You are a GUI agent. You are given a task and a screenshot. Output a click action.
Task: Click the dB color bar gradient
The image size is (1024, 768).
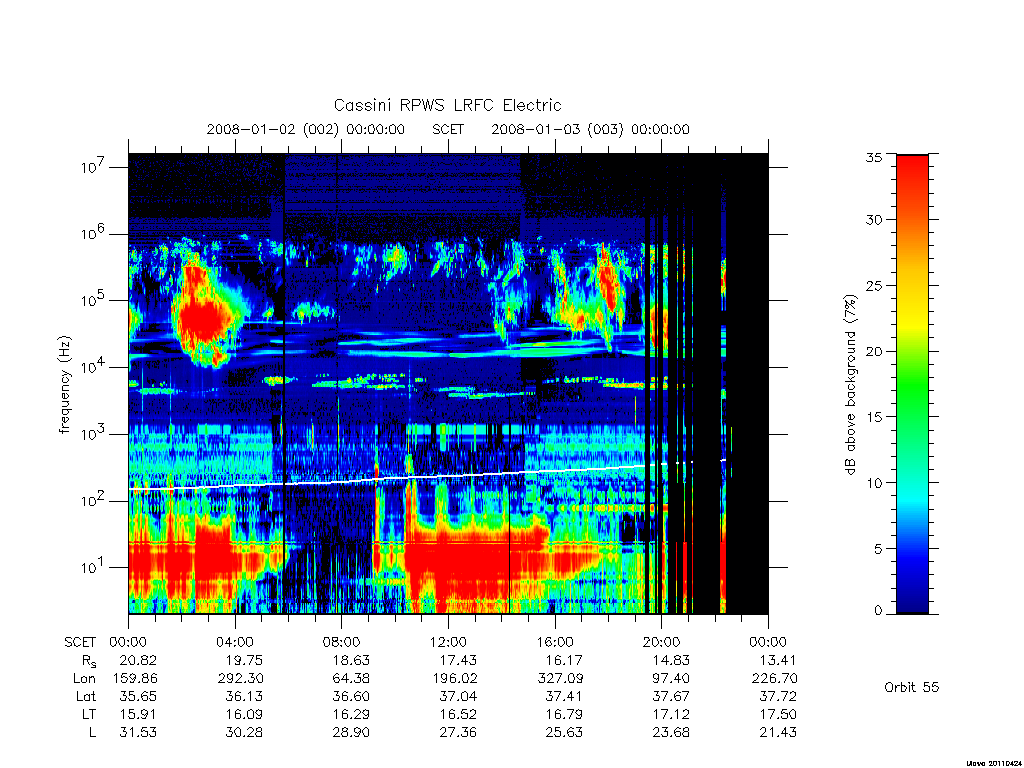912,384
